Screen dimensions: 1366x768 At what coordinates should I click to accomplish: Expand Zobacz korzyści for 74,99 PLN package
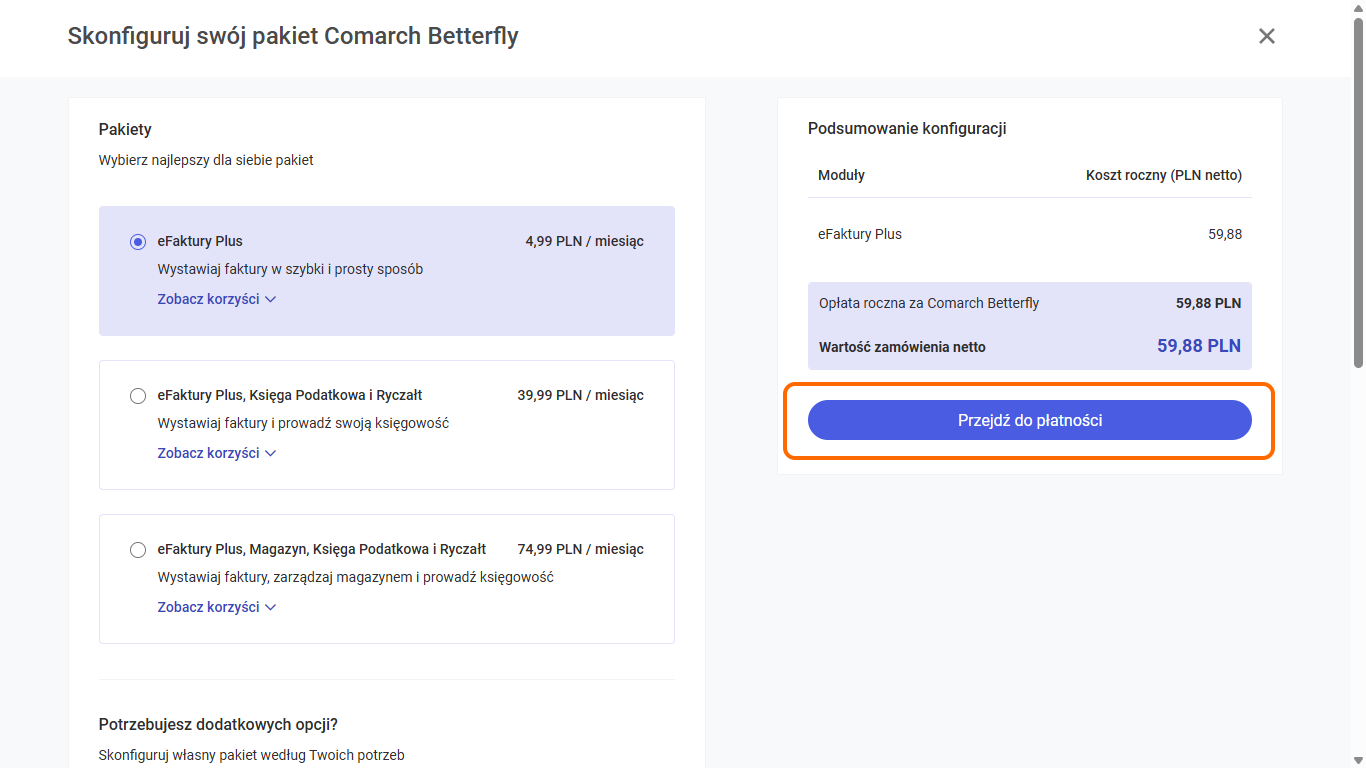click(208, 607)
